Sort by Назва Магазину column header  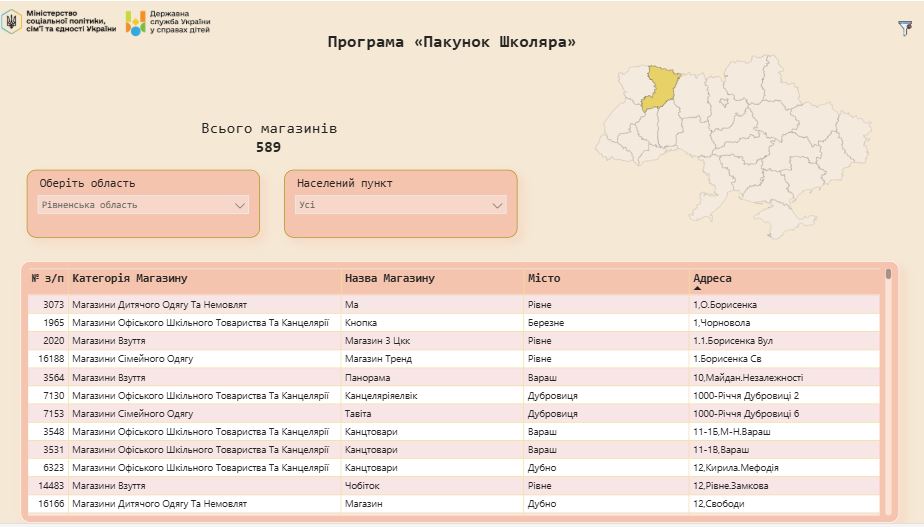(389, 278)
